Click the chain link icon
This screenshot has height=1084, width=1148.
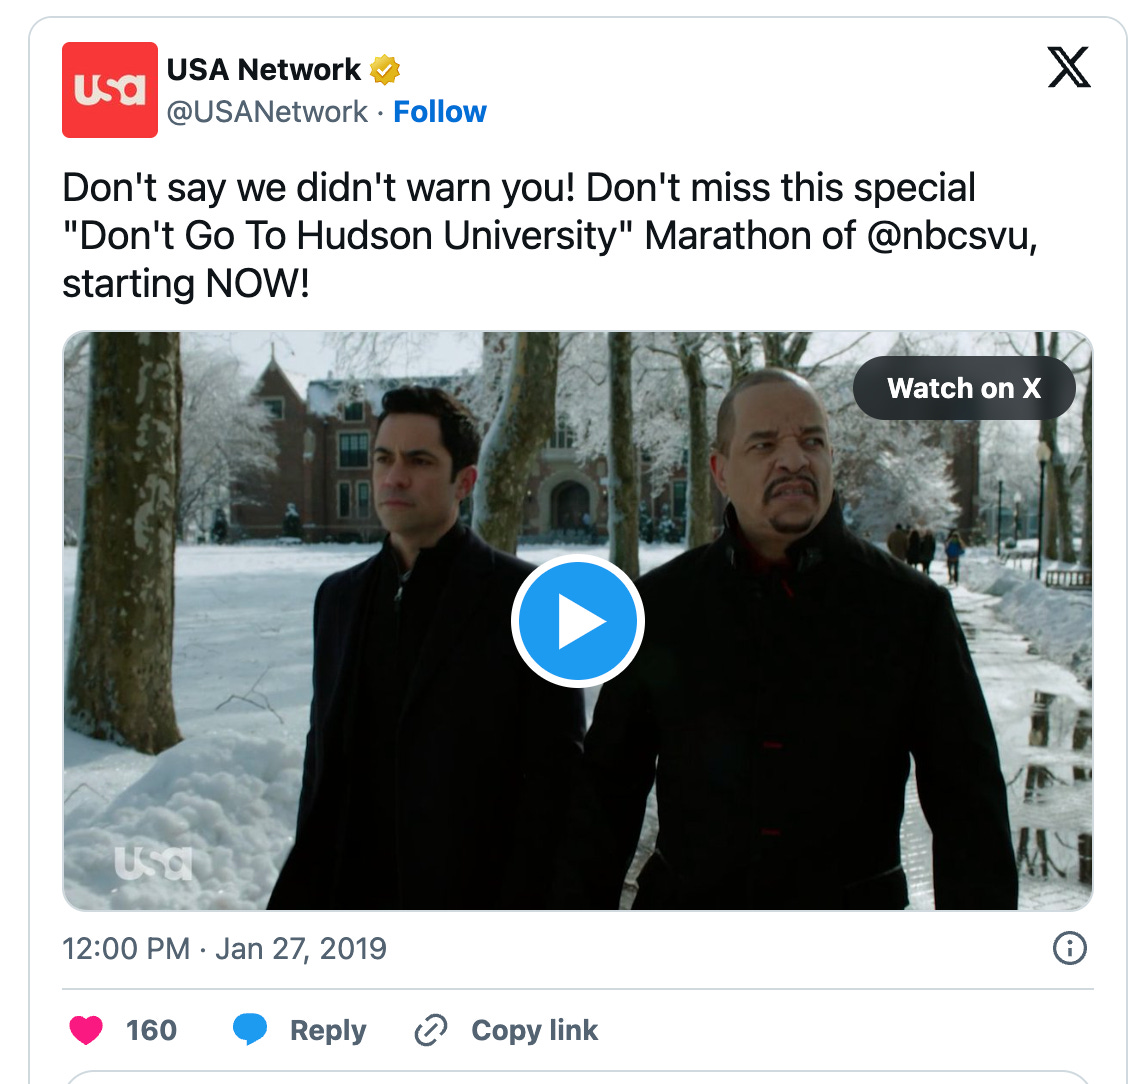tap(430, 1030)
